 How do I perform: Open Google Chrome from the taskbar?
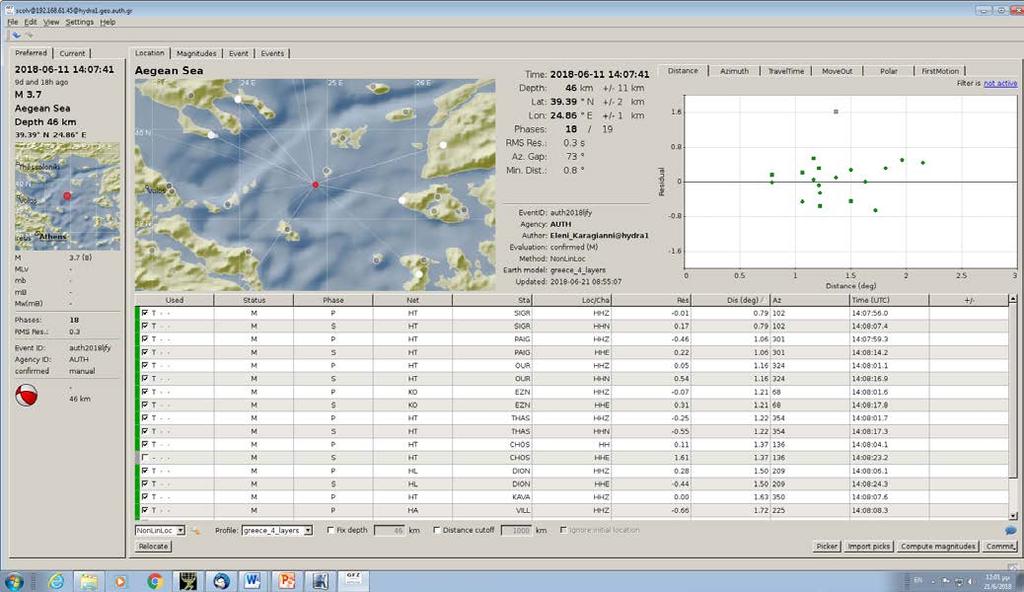click(x=154, y=580)
